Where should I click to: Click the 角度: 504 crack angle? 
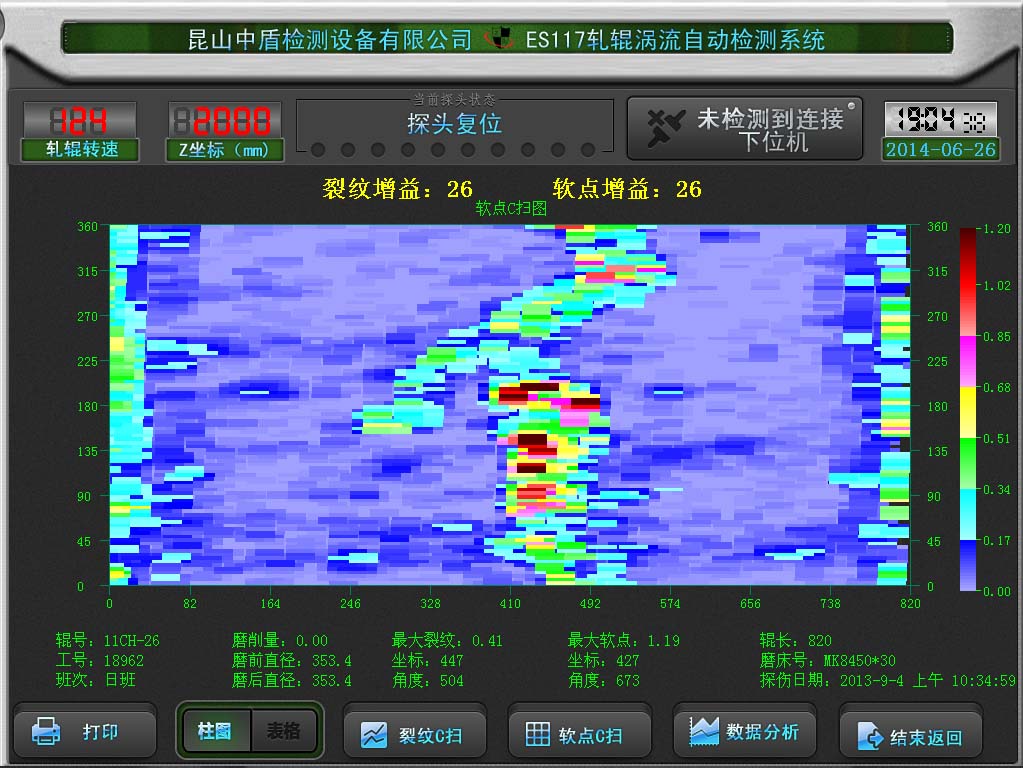428,681
